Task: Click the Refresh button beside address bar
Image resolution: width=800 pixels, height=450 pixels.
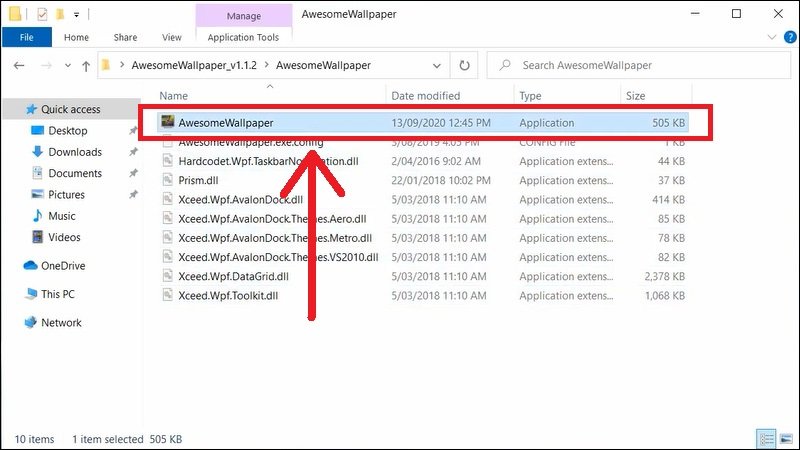Action: (464, 65)
